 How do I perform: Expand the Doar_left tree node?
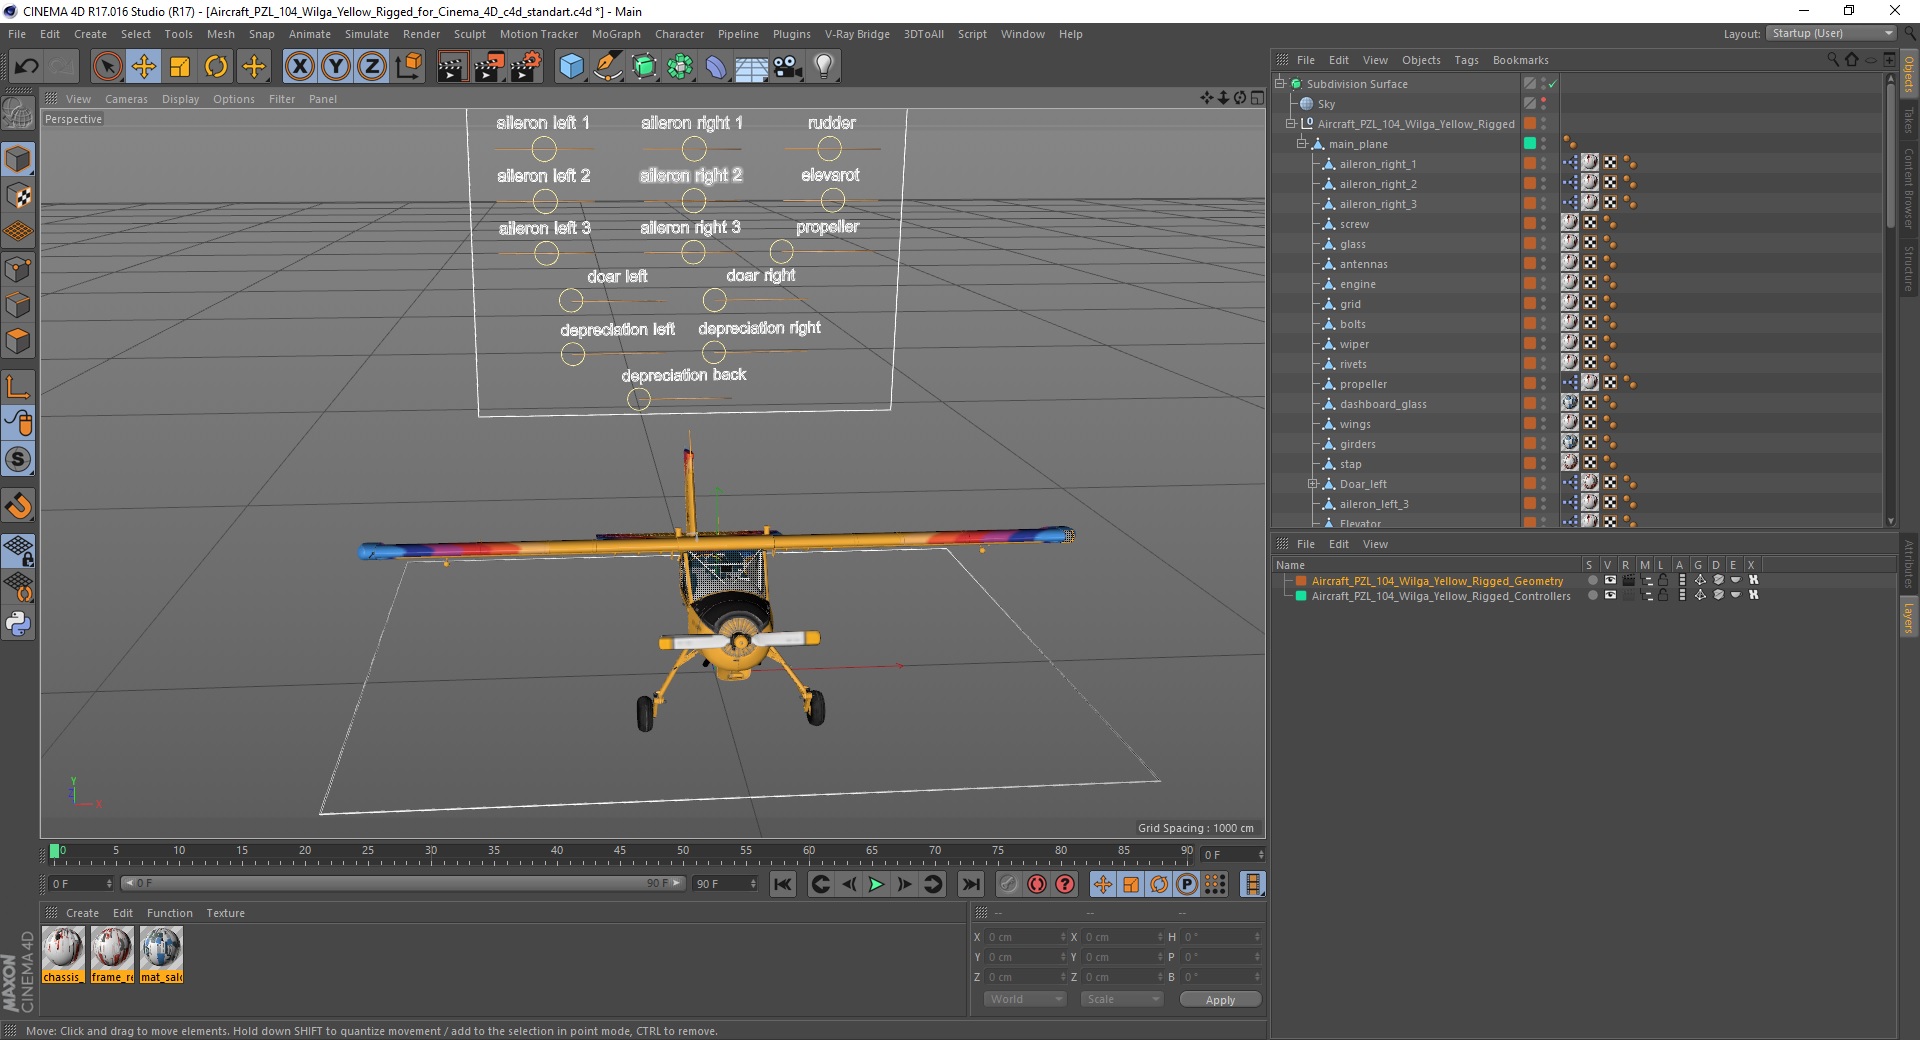pos(1312,484)
